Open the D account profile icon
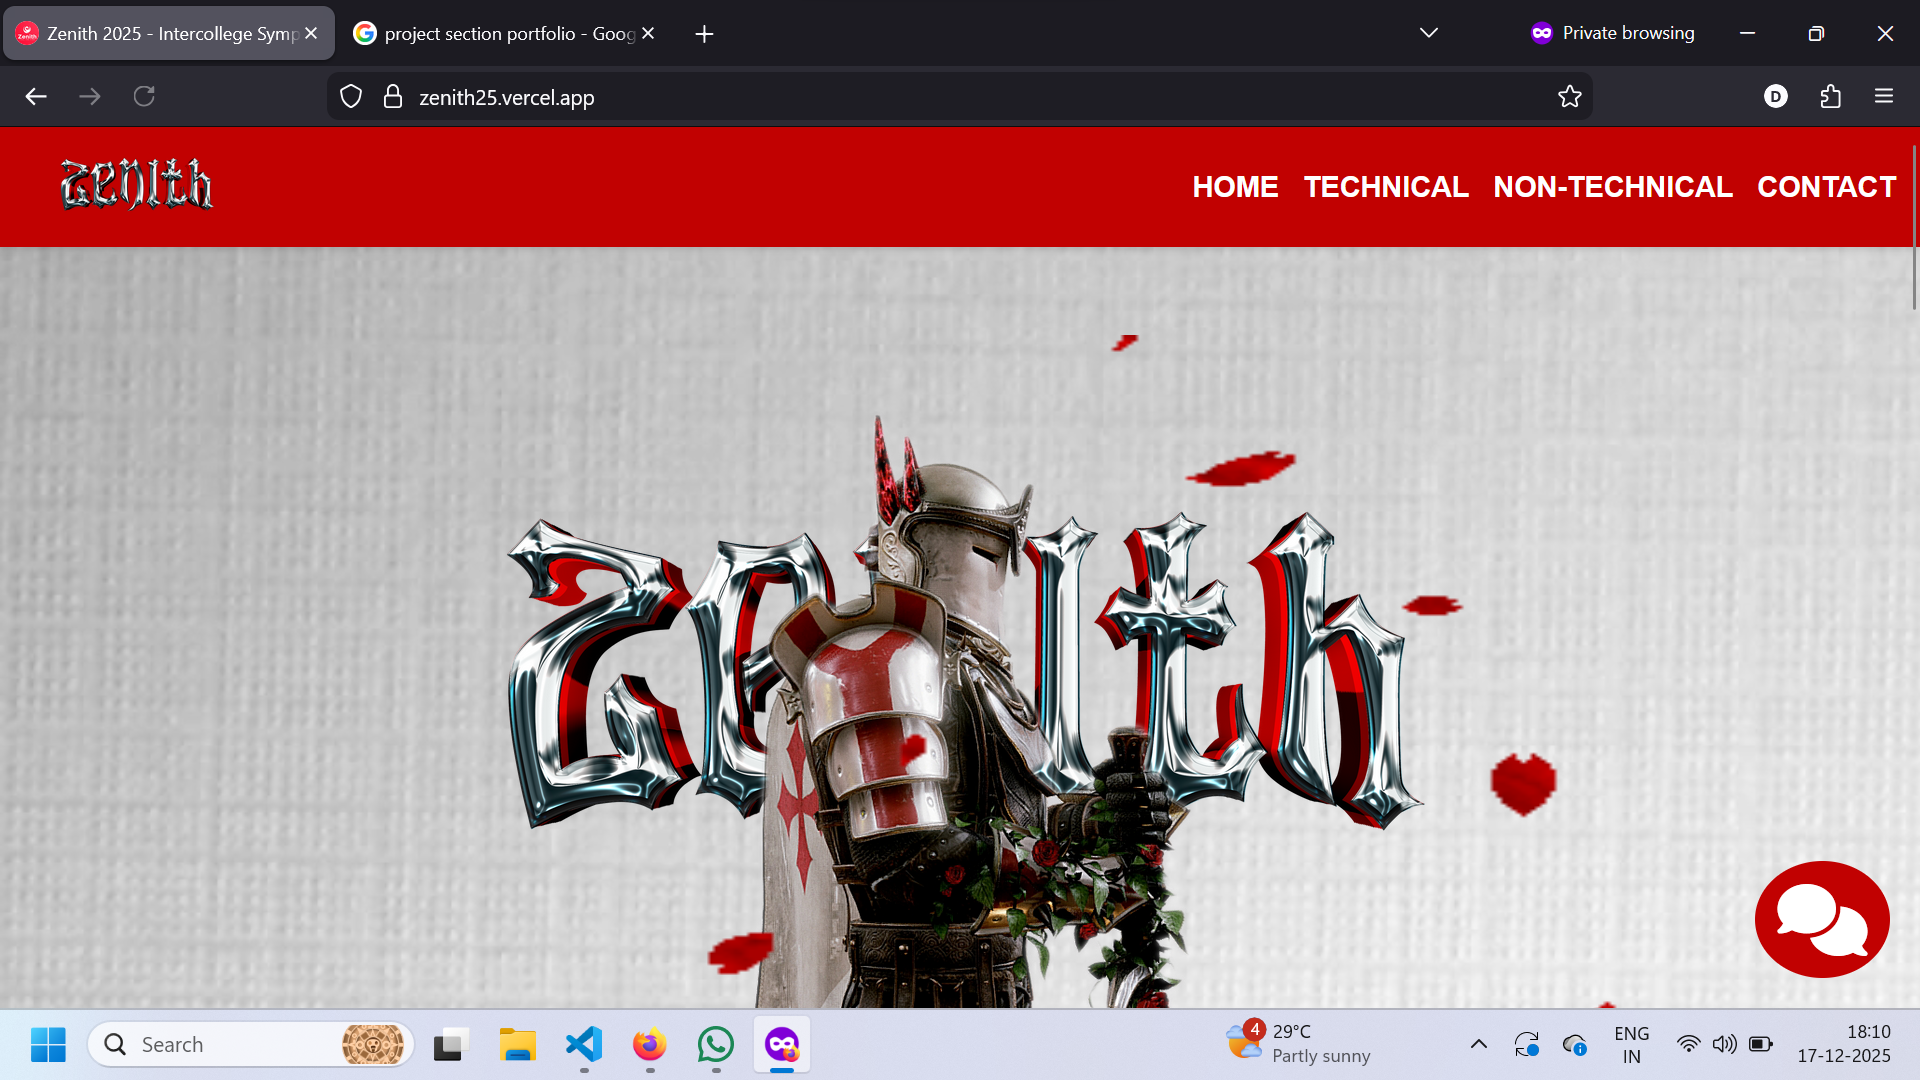The image size is (1920, 1080). tap(1775, 97)
